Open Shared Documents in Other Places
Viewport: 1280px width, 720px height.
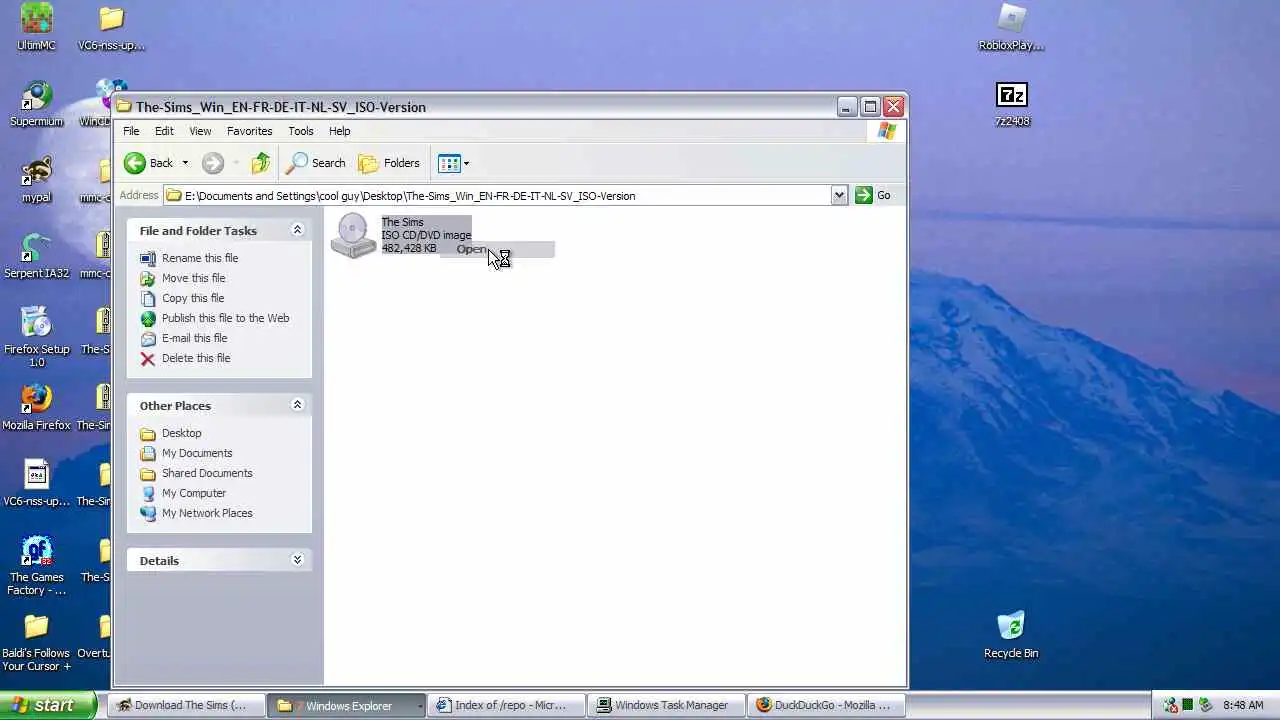click(x=207, y=473)
